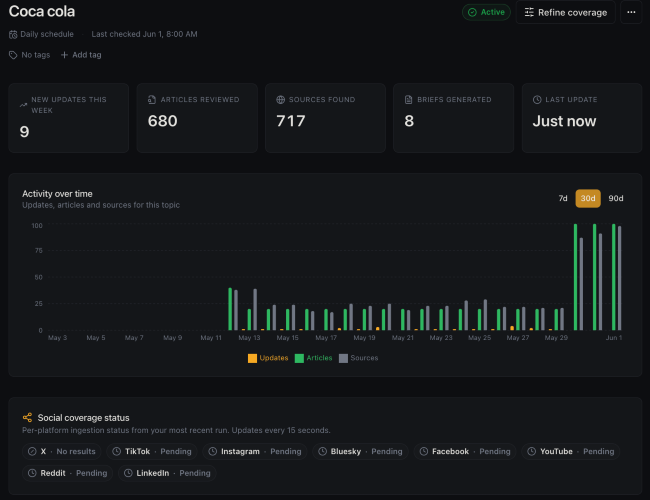
Task: Click the Articles Reviewed 680 value
Action: pos(162,121)
